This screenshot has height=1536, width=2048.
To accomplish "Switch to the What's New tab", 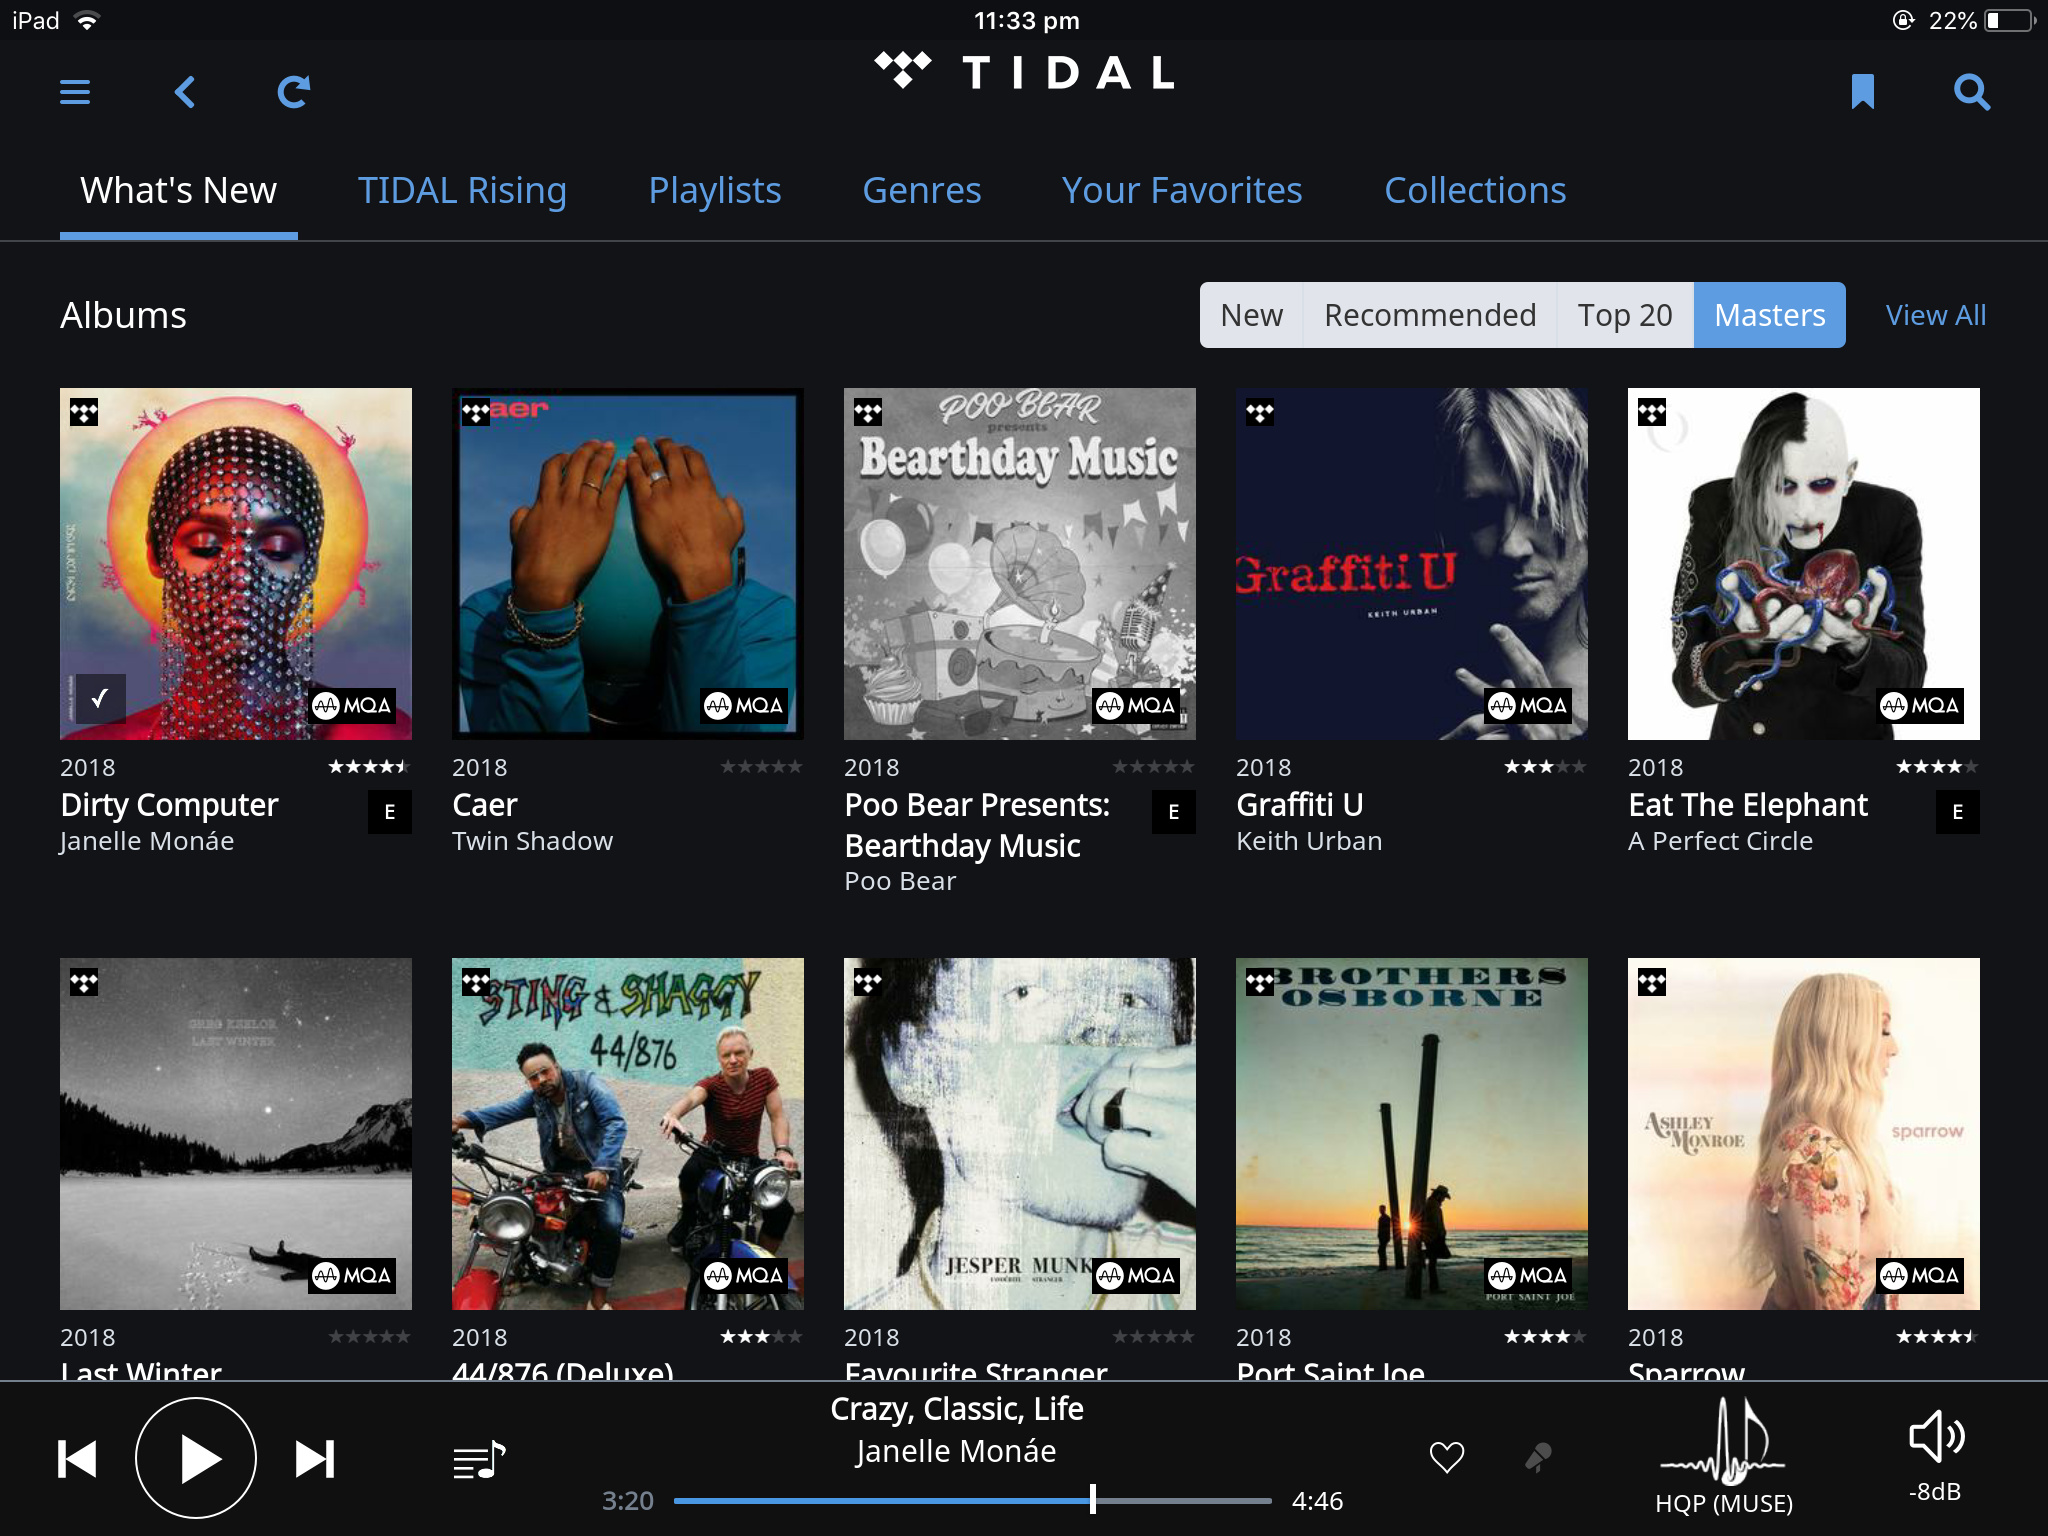I will pos(179,191).
